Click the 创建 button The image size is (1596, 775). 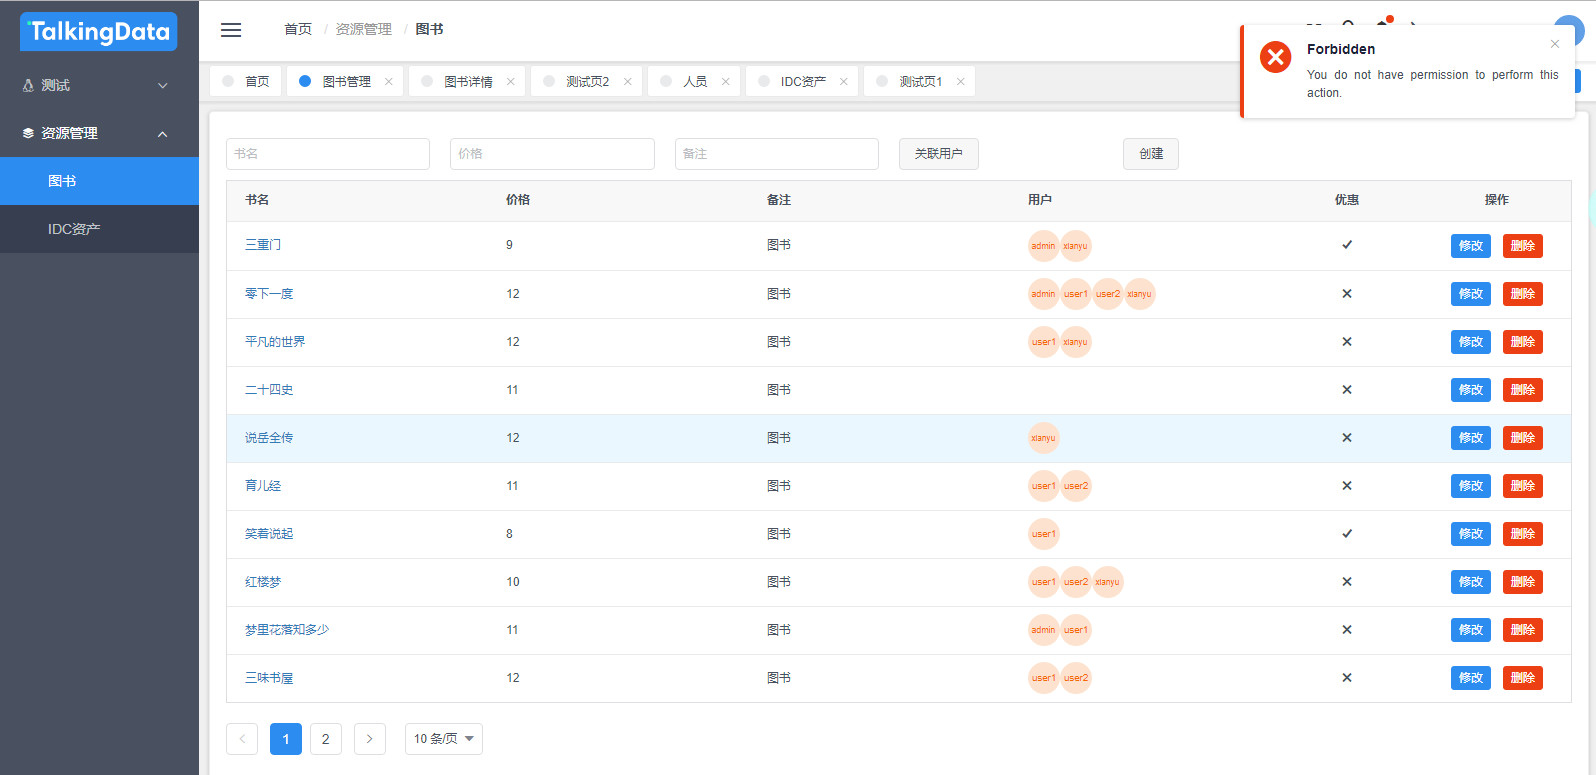1151,154
